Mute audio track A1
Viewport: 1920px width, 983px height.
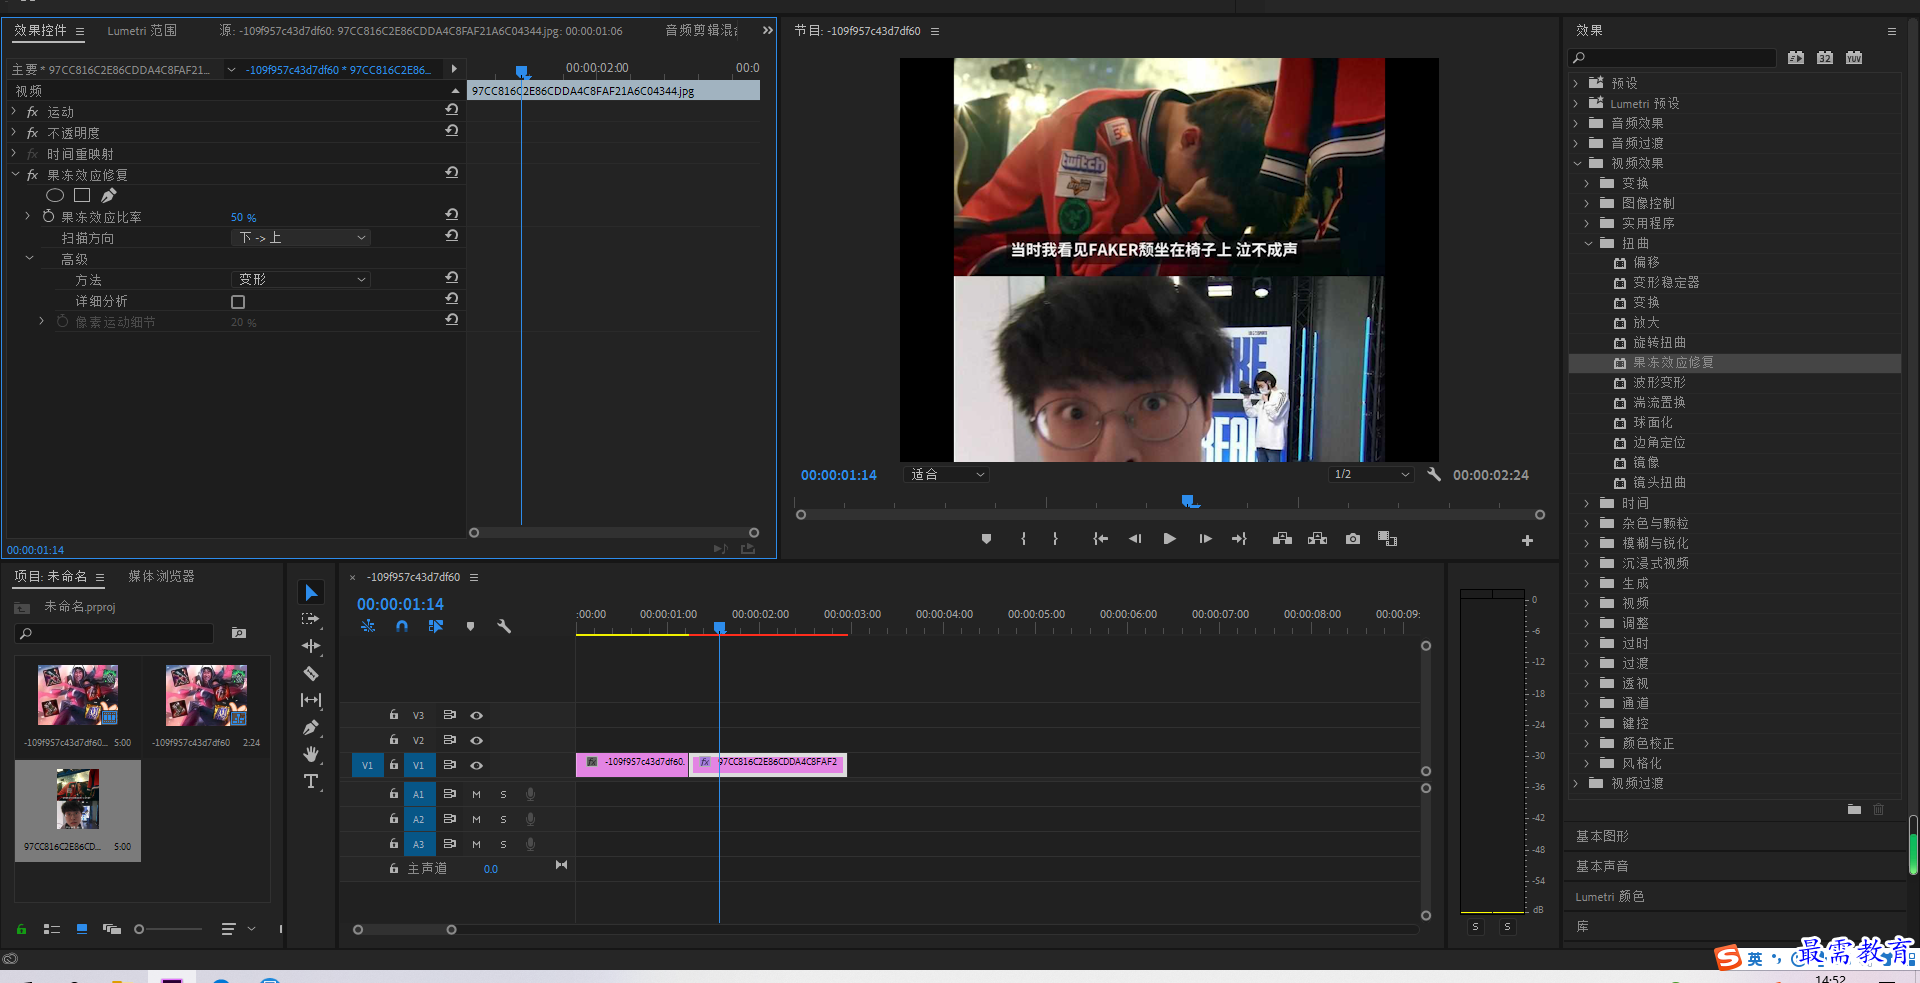(476, 794)
